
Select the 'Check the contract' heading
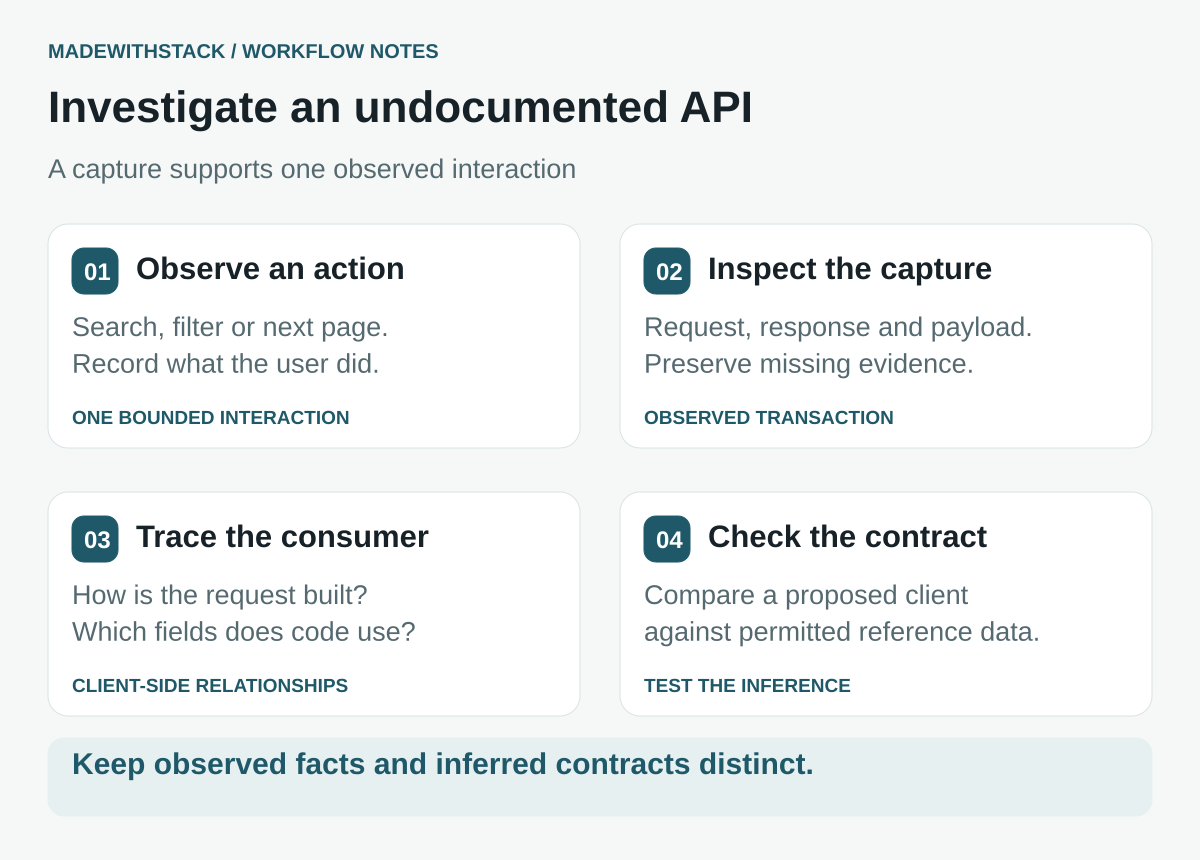point(847,537)
